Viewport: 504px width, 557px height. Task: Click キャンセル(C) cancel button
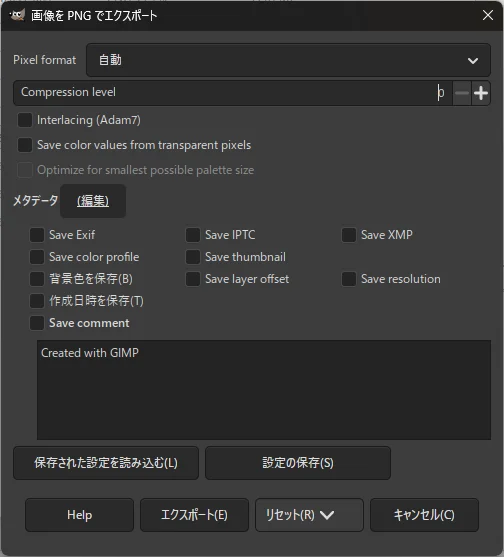[424, 515]
